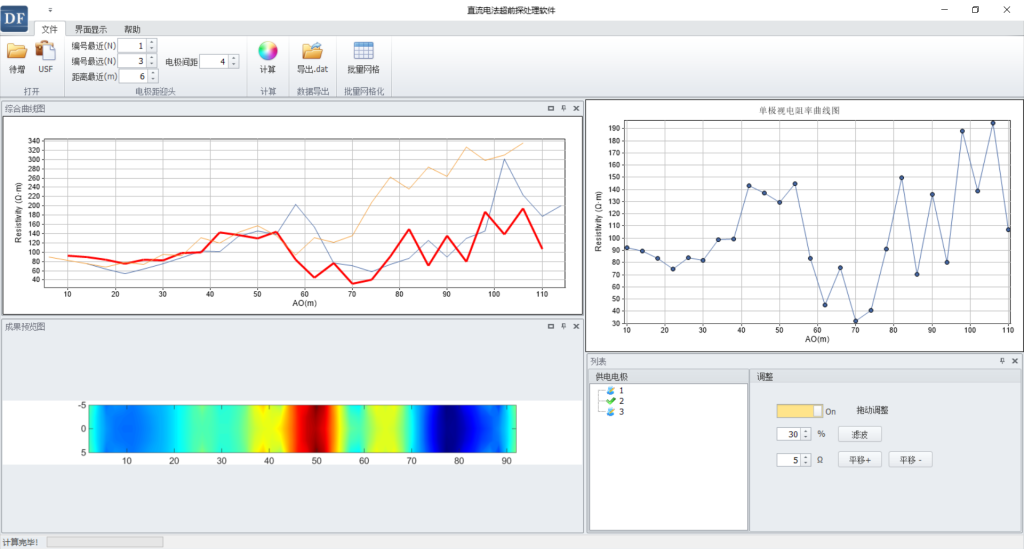Decrease the 电极间距 value with down arrow

234,65
